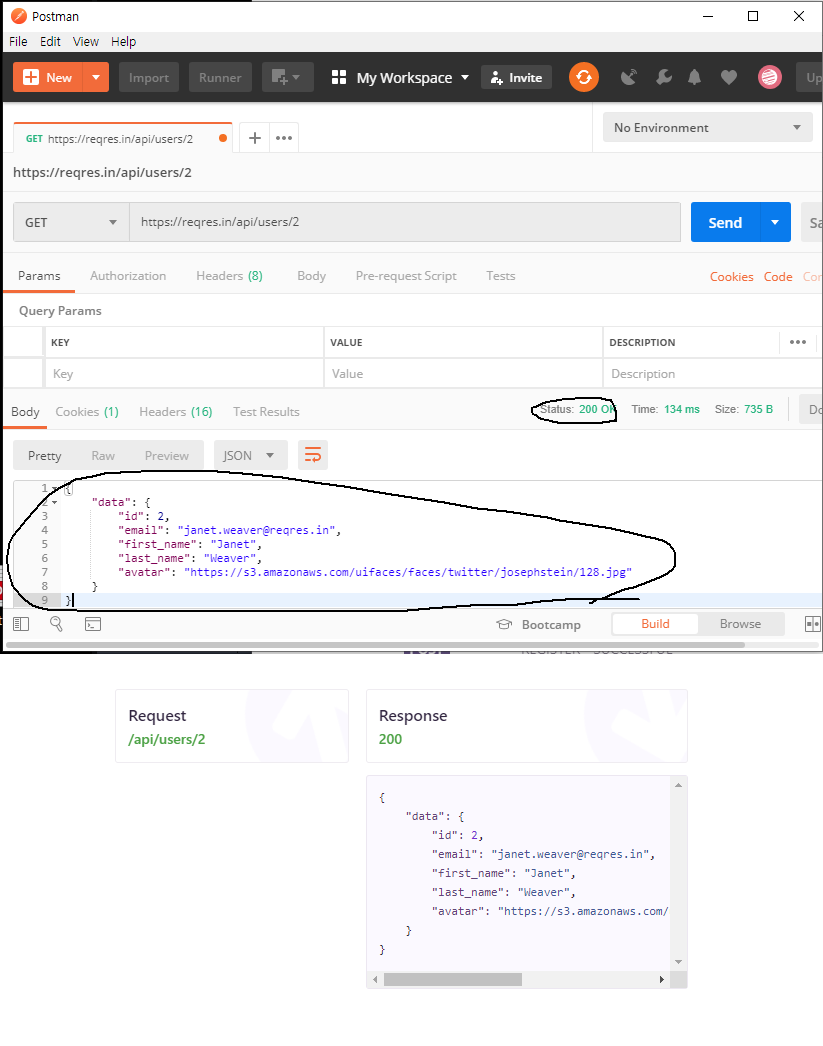
Task: Click the new window icon button
Action: [286, 77]
